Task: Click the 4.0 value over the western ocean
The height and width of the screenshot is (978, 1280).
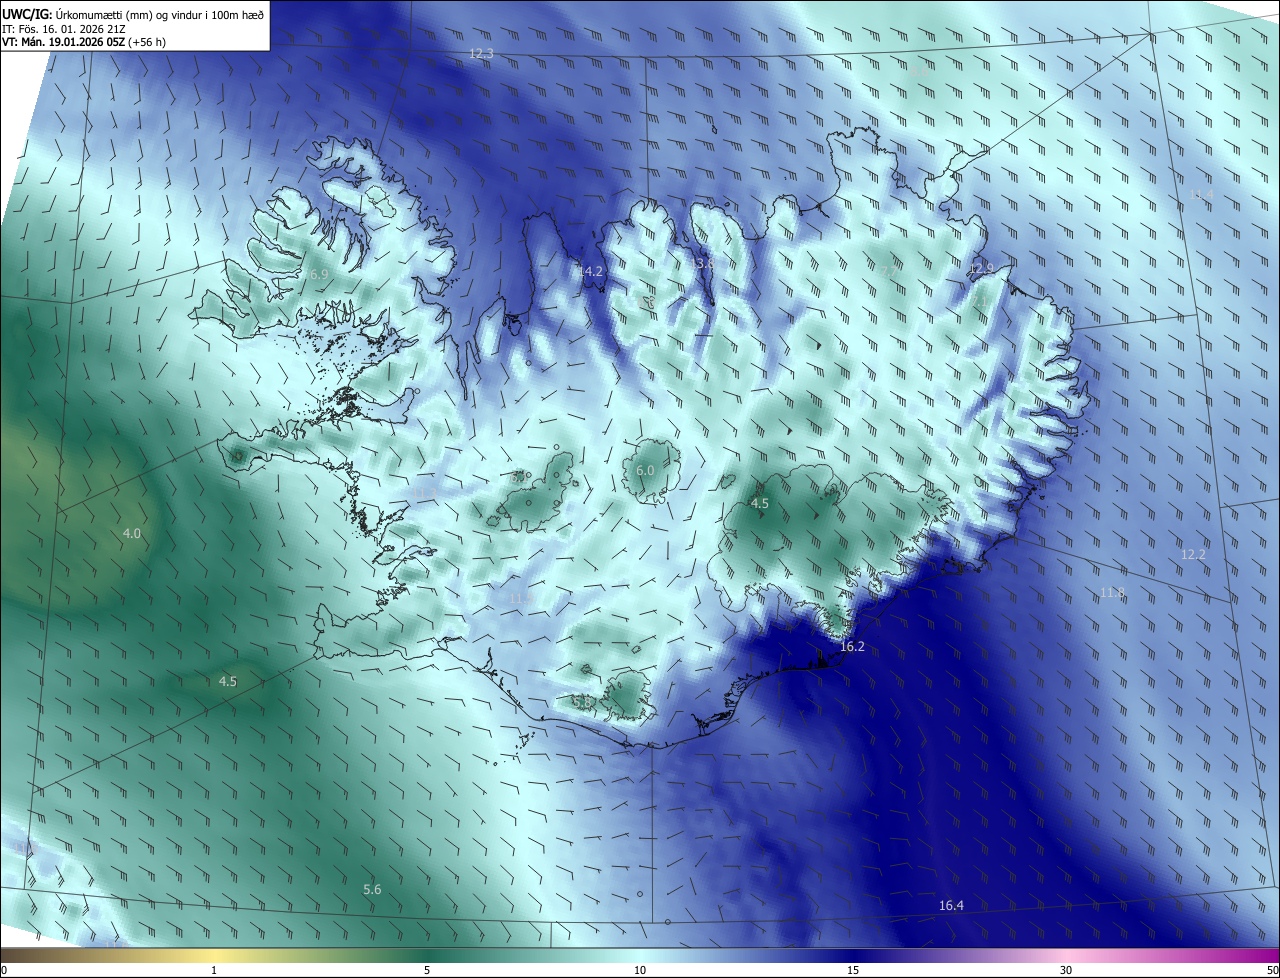Action: click(x=132, y=533)
